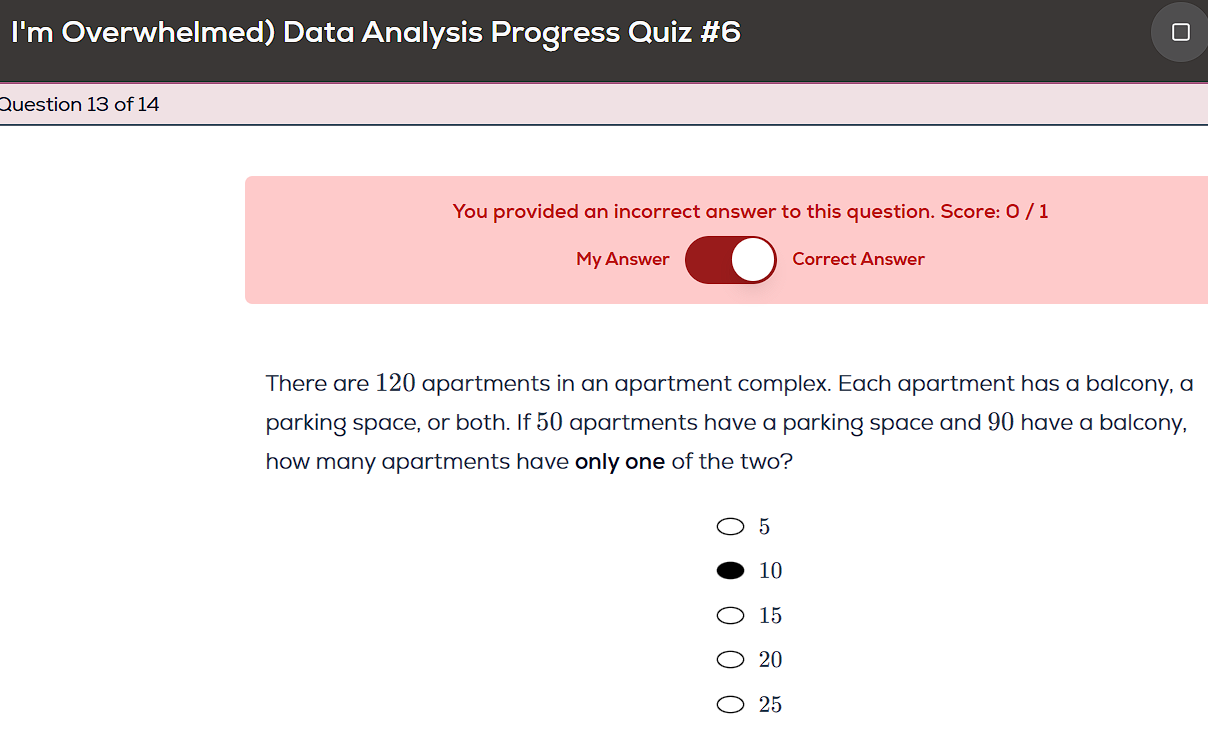Choose the radio option 15
Viewport: 1208px width, 743px height.
[731, 616]
